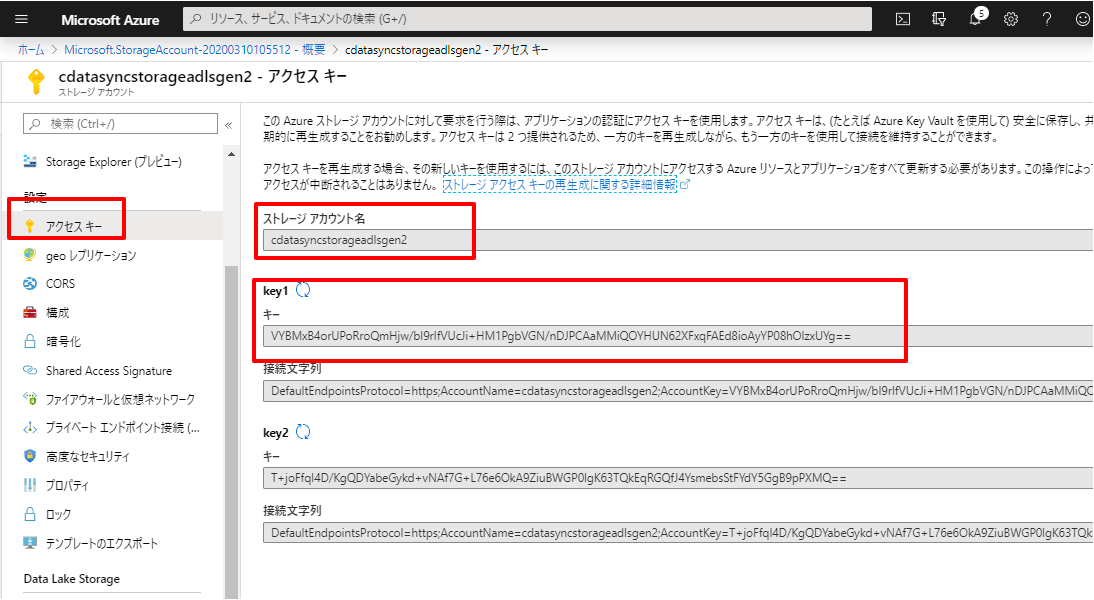Go to ホーム breadcrumb
The width and height of the screenshot is (1094, 600).
pos(31,50)
